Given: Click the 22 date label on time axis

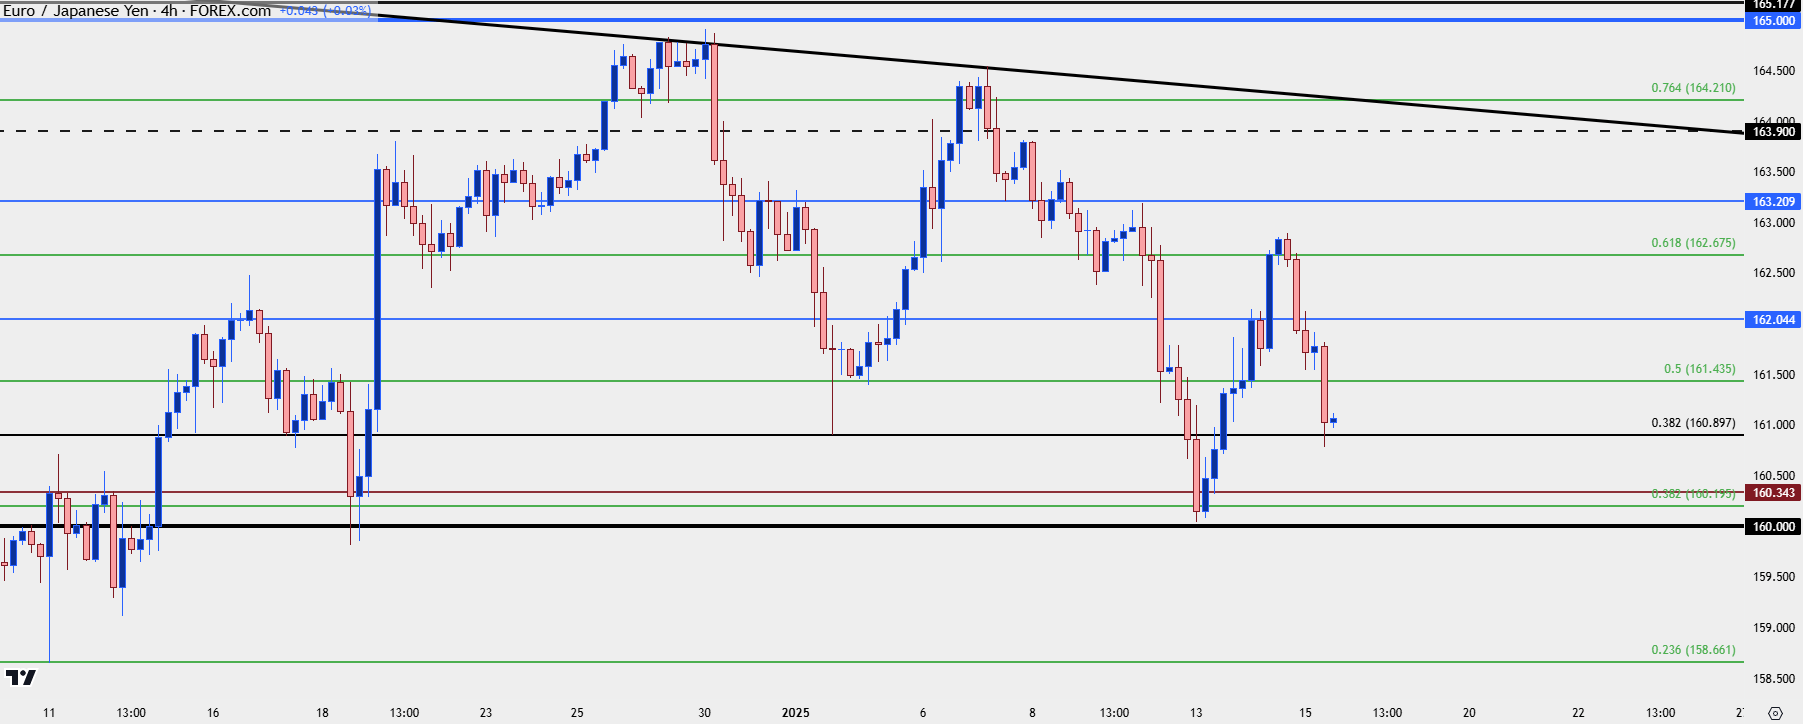Looking at the screenshot, I should coord(1578,713).
